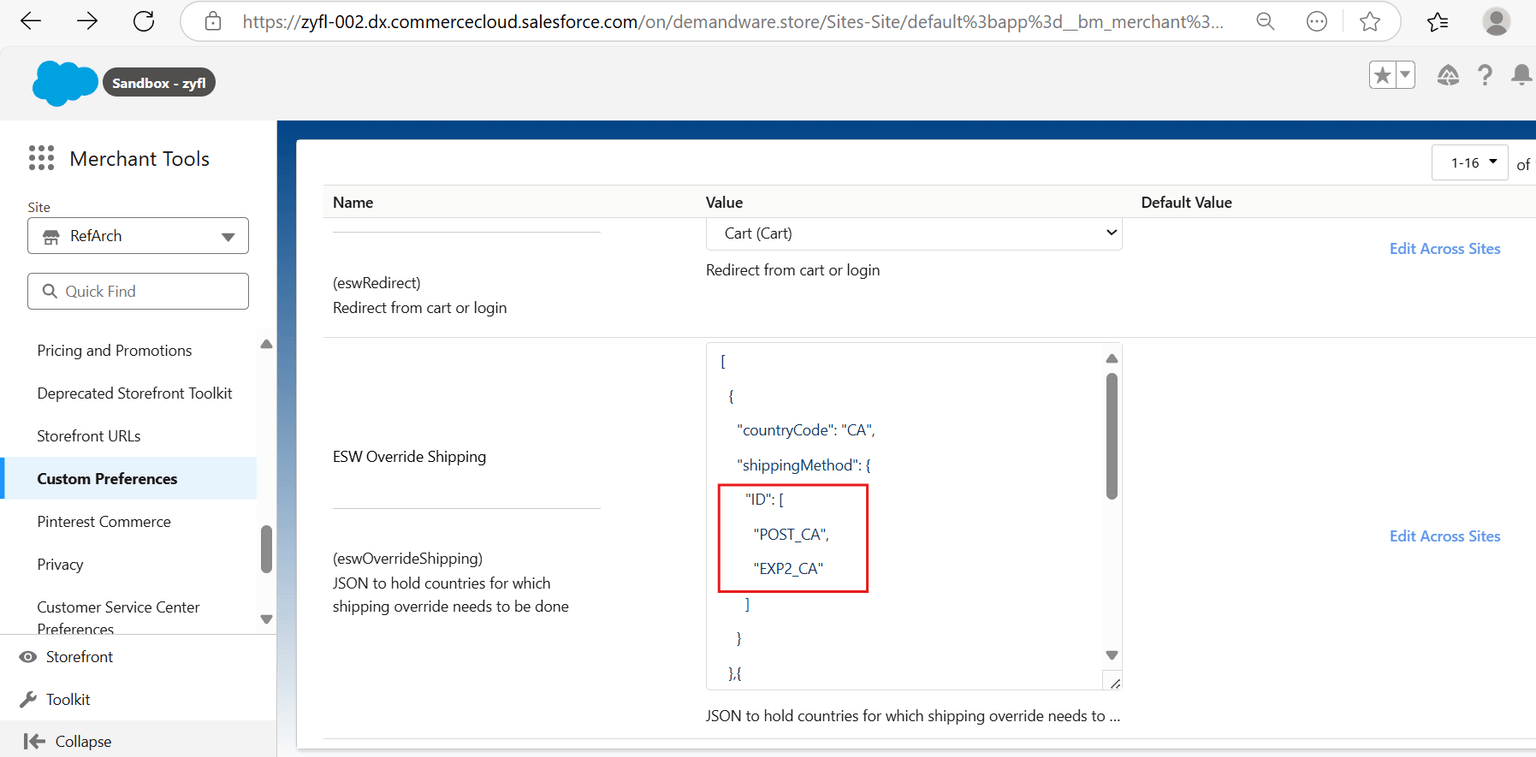Open the help question mark icon

pyautogui.click(x=1485, y=75)
